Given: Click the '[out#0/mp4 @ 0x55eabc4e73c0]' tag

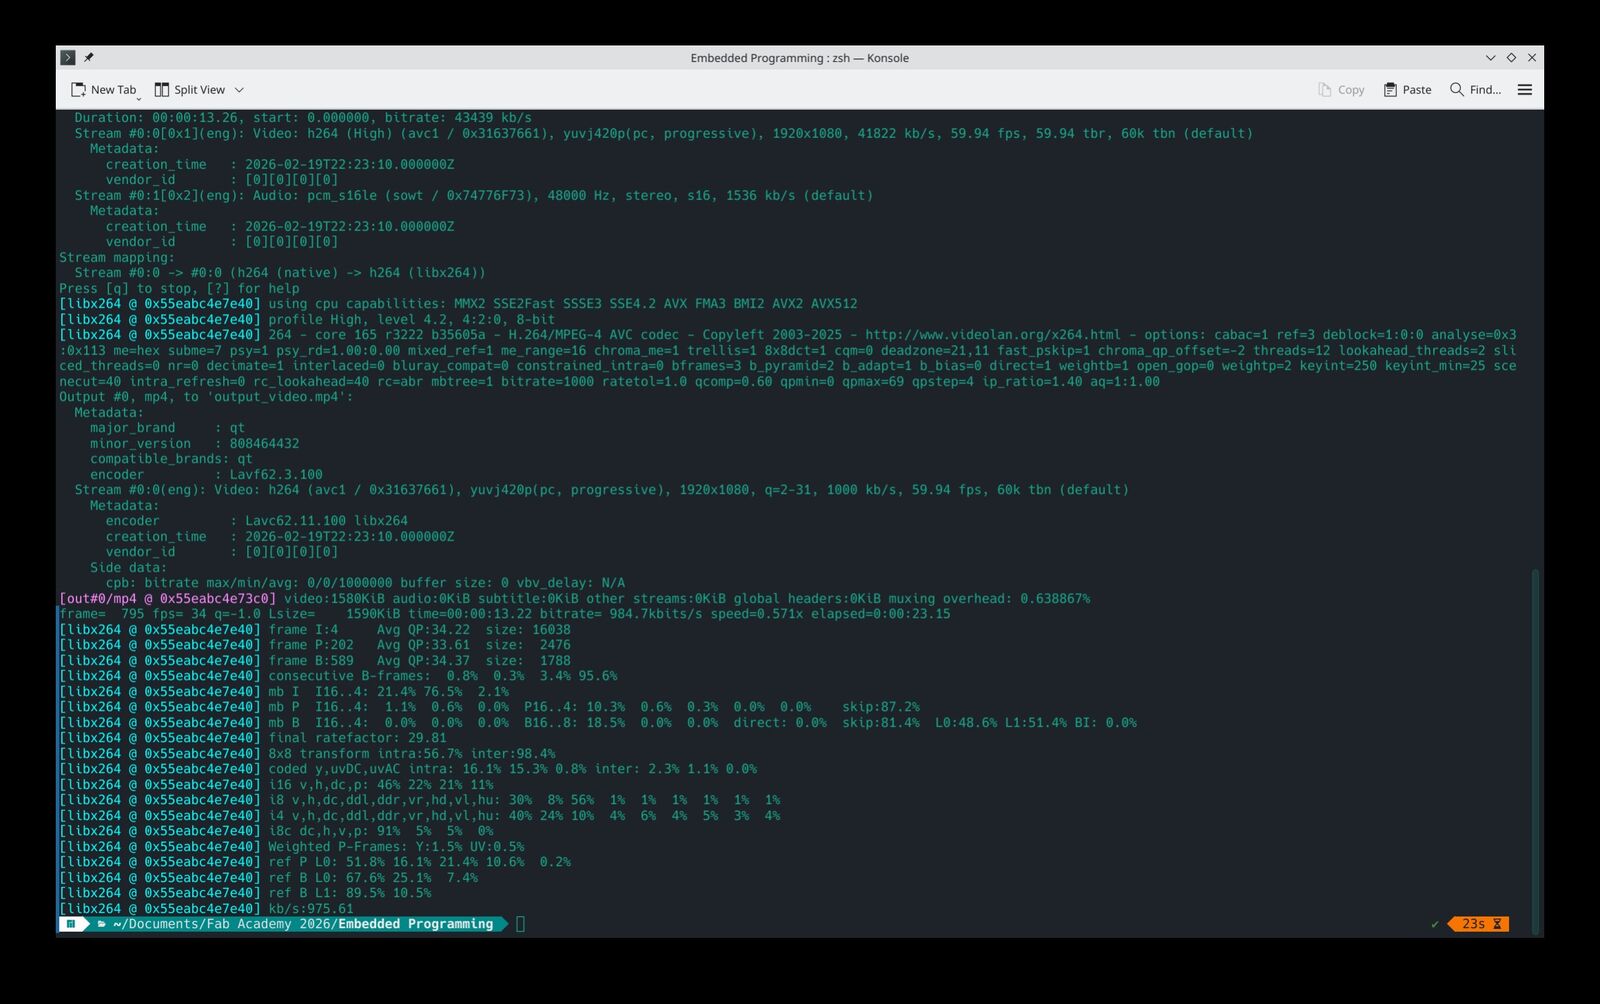Looking at the screenshot, I should pyautogui.click(x=167, y=599).
